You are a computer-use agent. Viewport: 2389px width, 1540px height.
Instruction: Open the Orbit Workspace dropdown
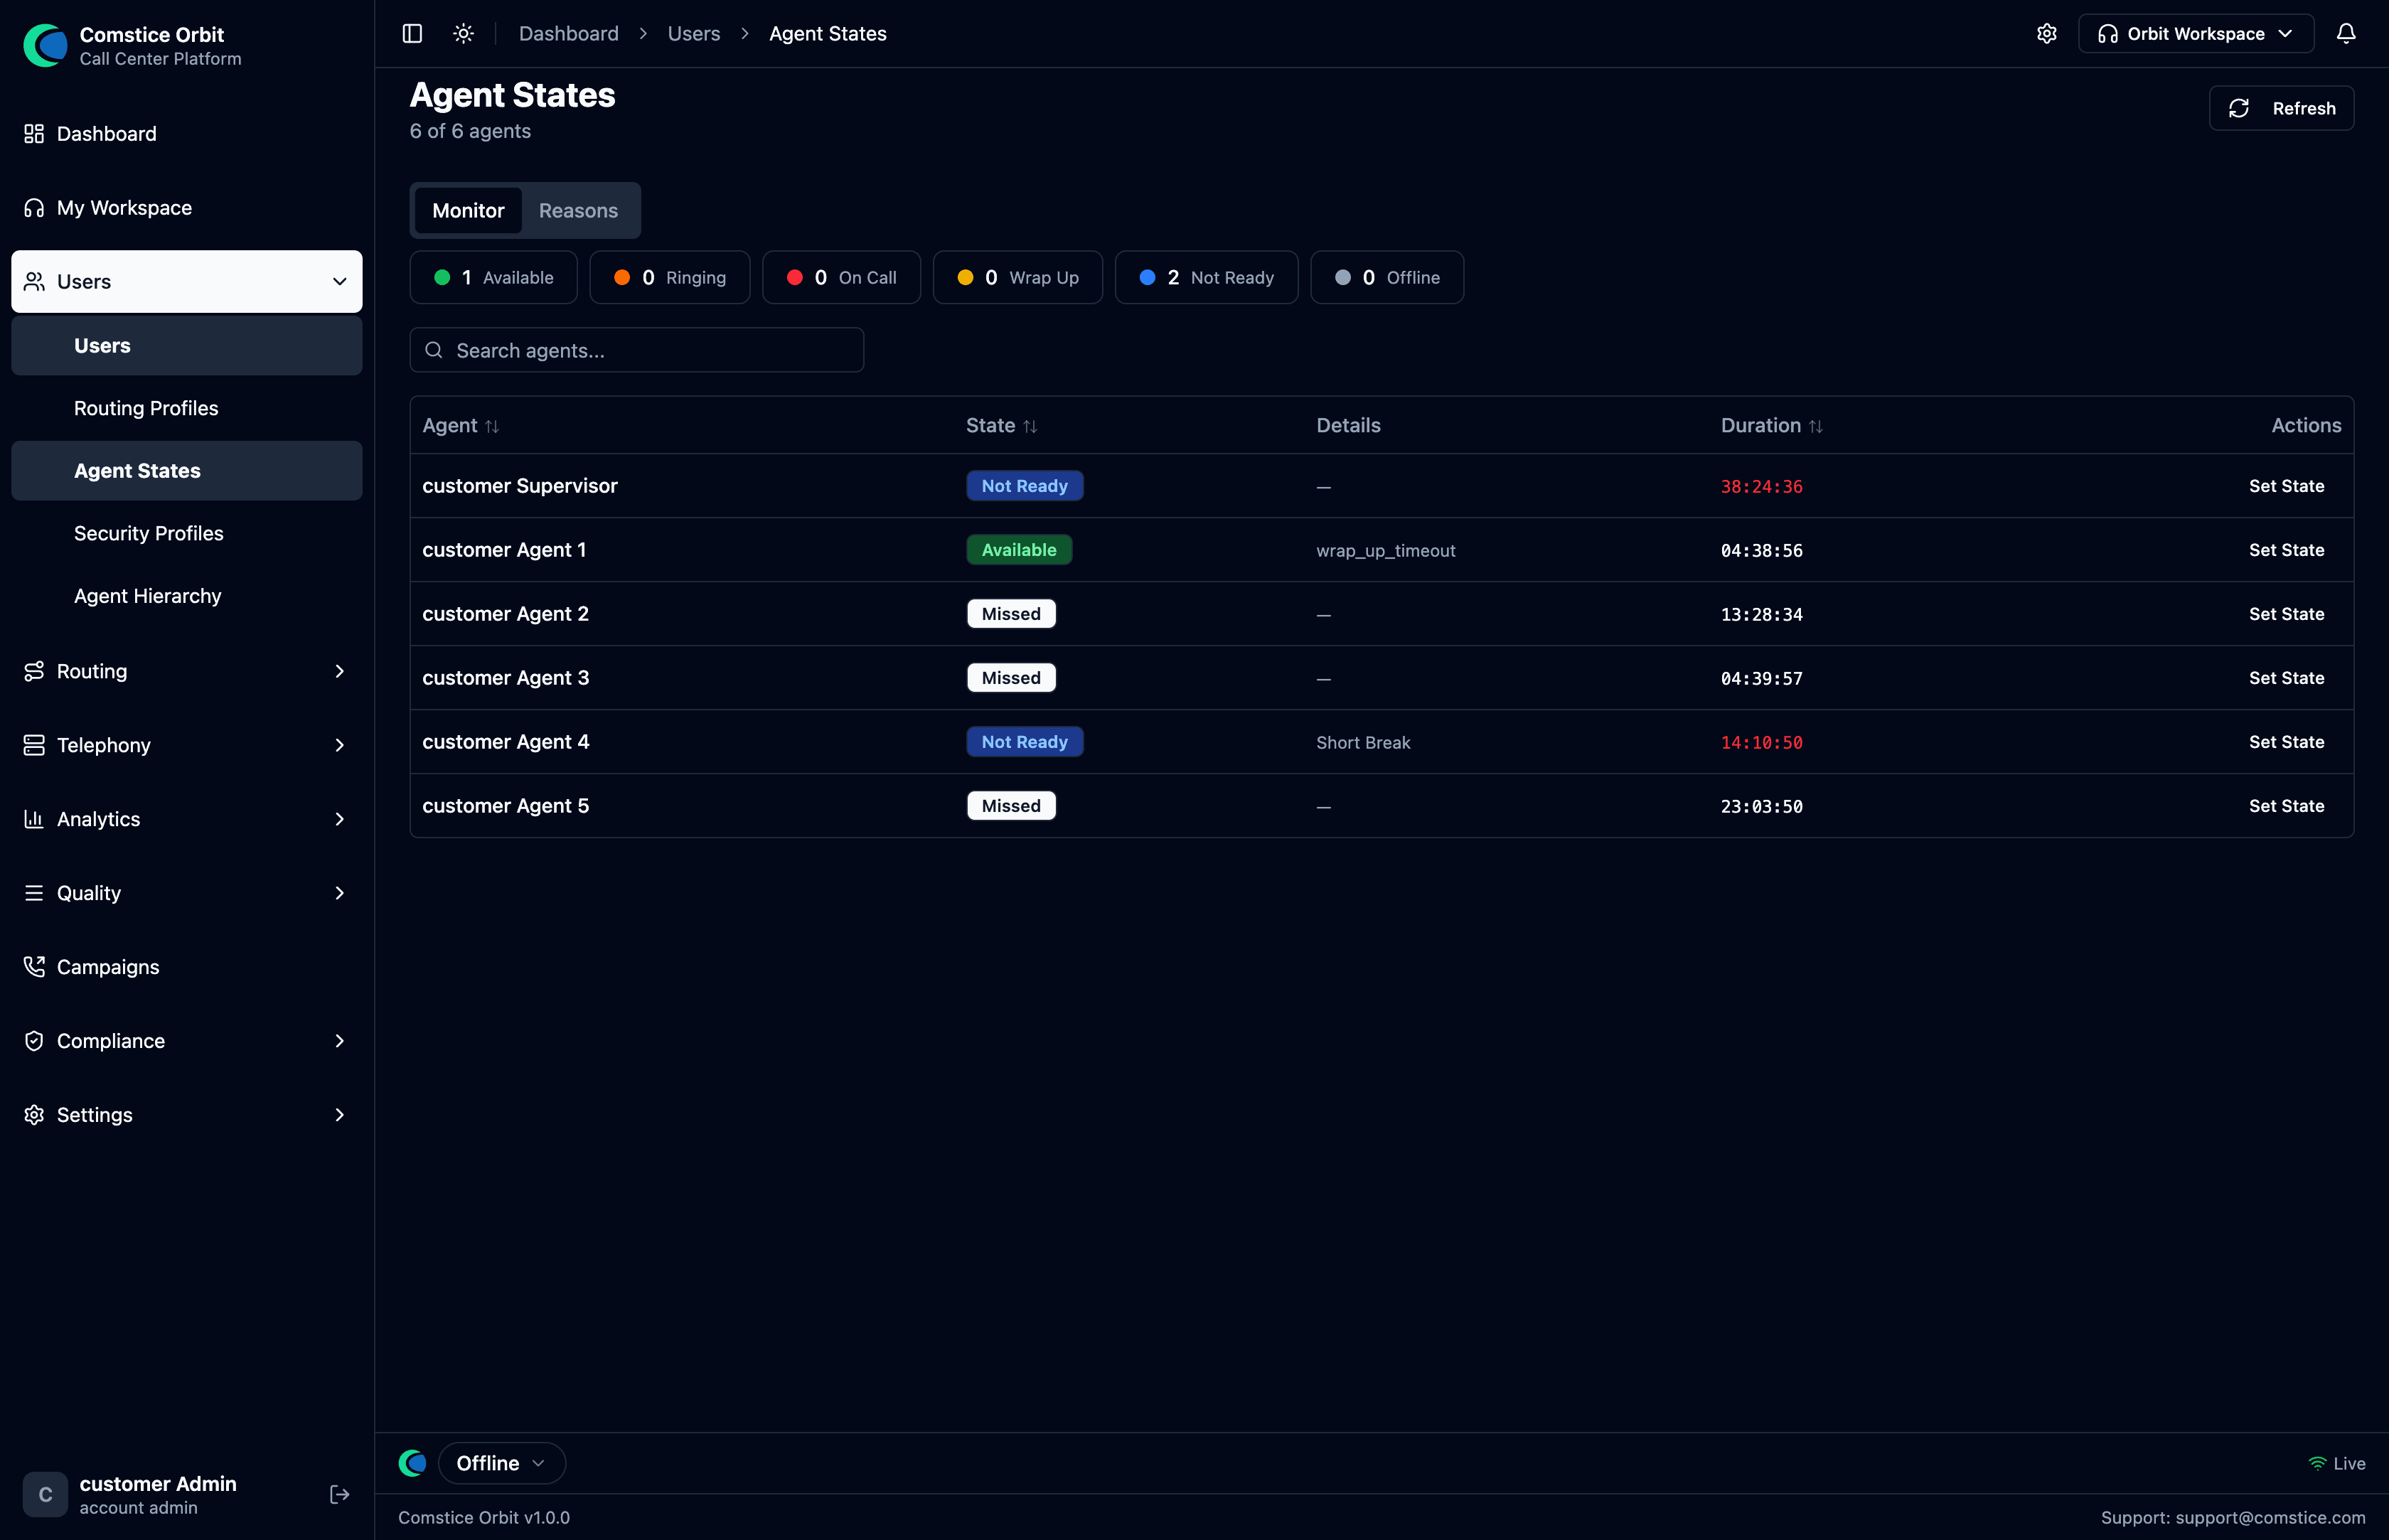pos(2195,34)
